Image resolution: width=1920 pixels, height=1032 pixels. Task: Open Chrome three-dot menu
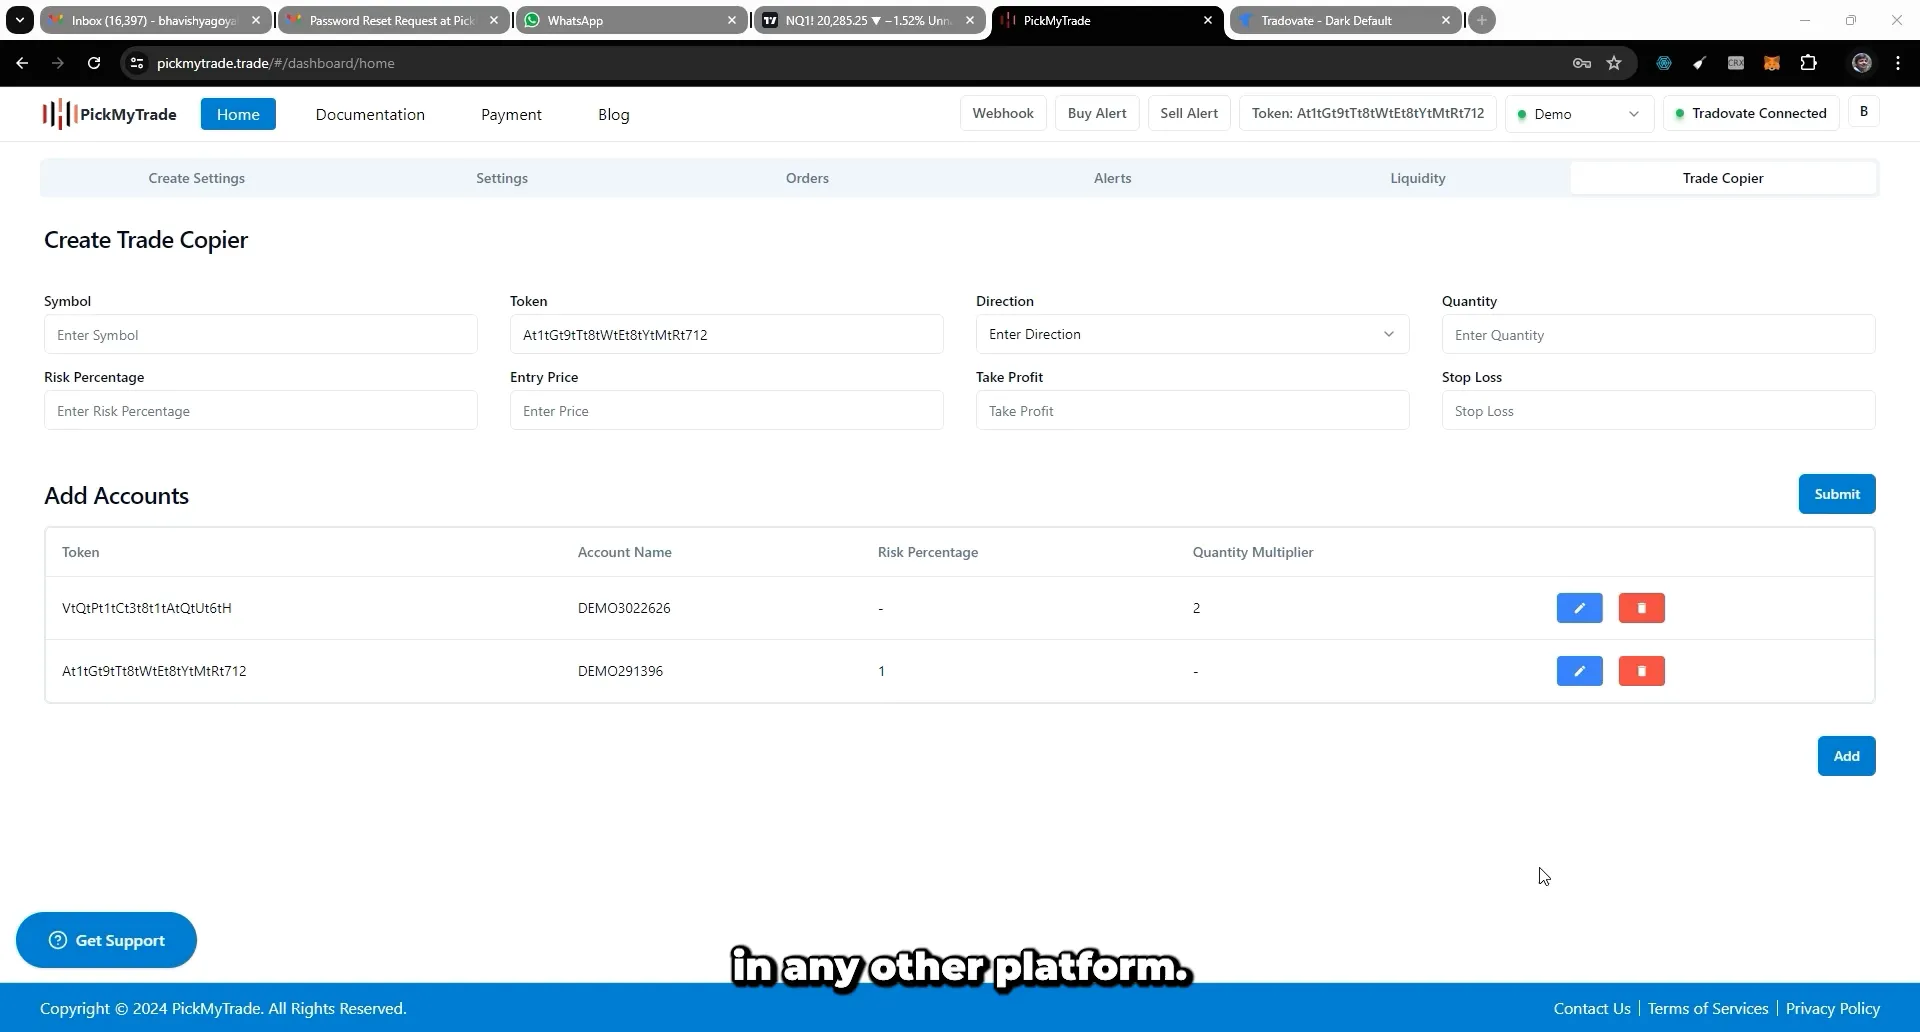pyautogui.click(x=1898, y=63)
